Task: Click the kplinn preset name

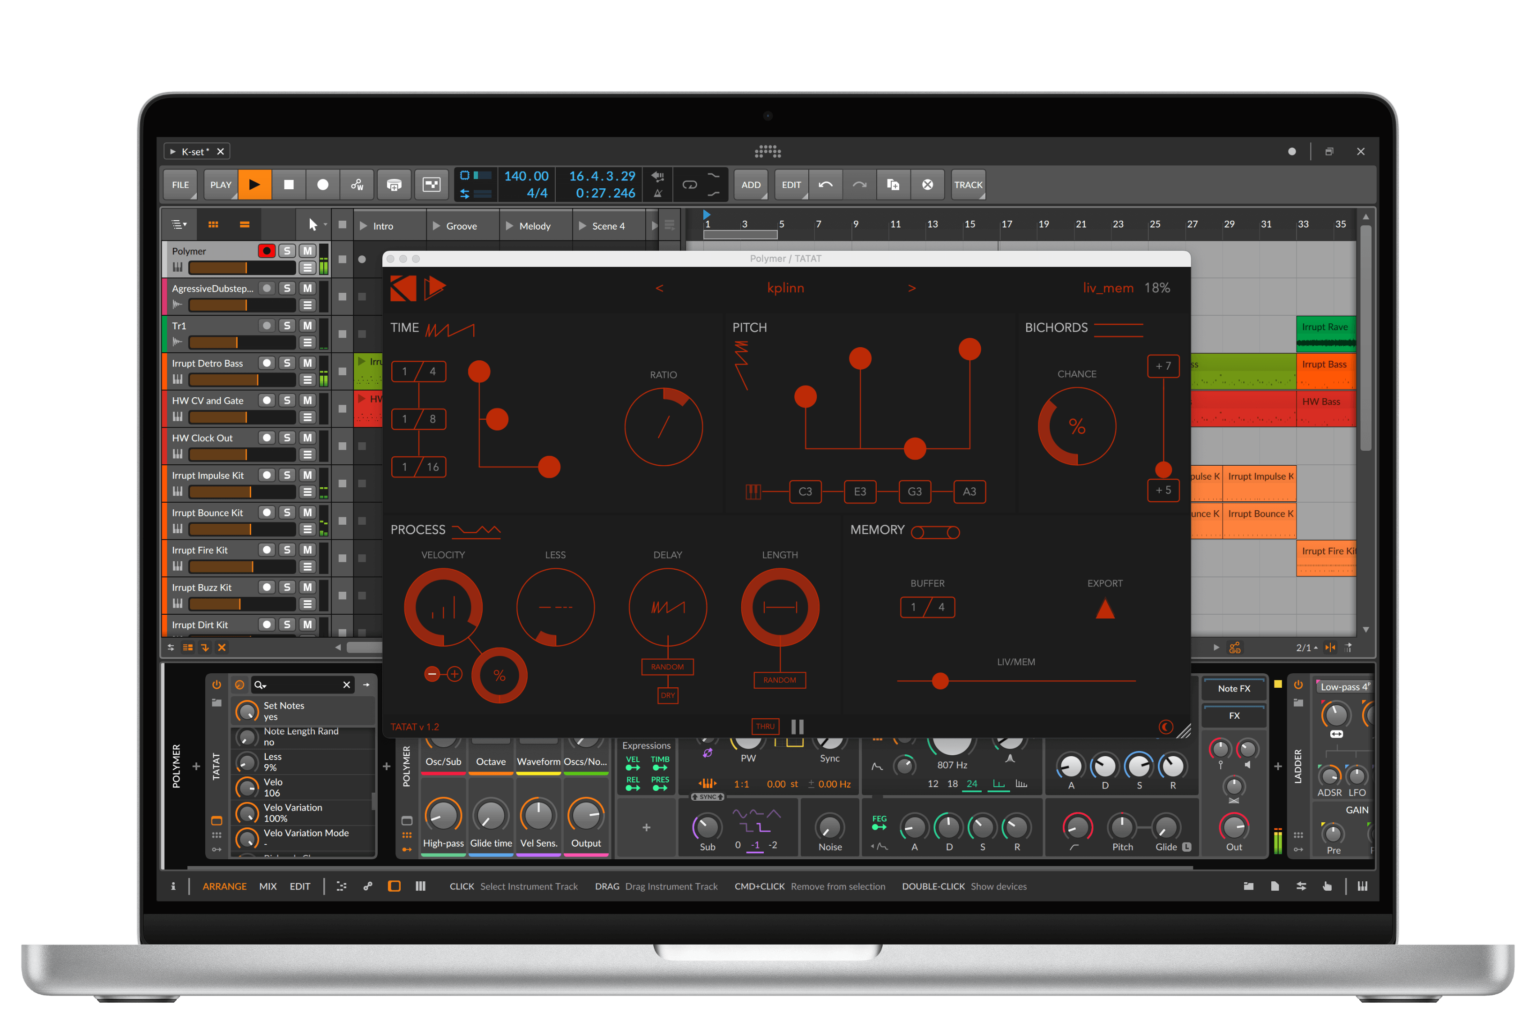Action: coord(785,288)
